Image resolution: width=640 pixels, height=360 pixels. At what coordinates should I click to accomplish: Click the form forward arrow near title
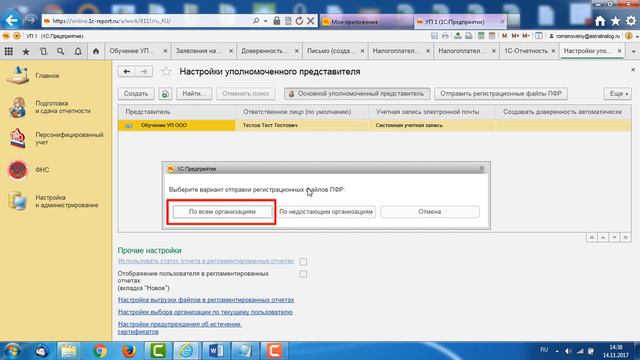[x=144, y=71]
